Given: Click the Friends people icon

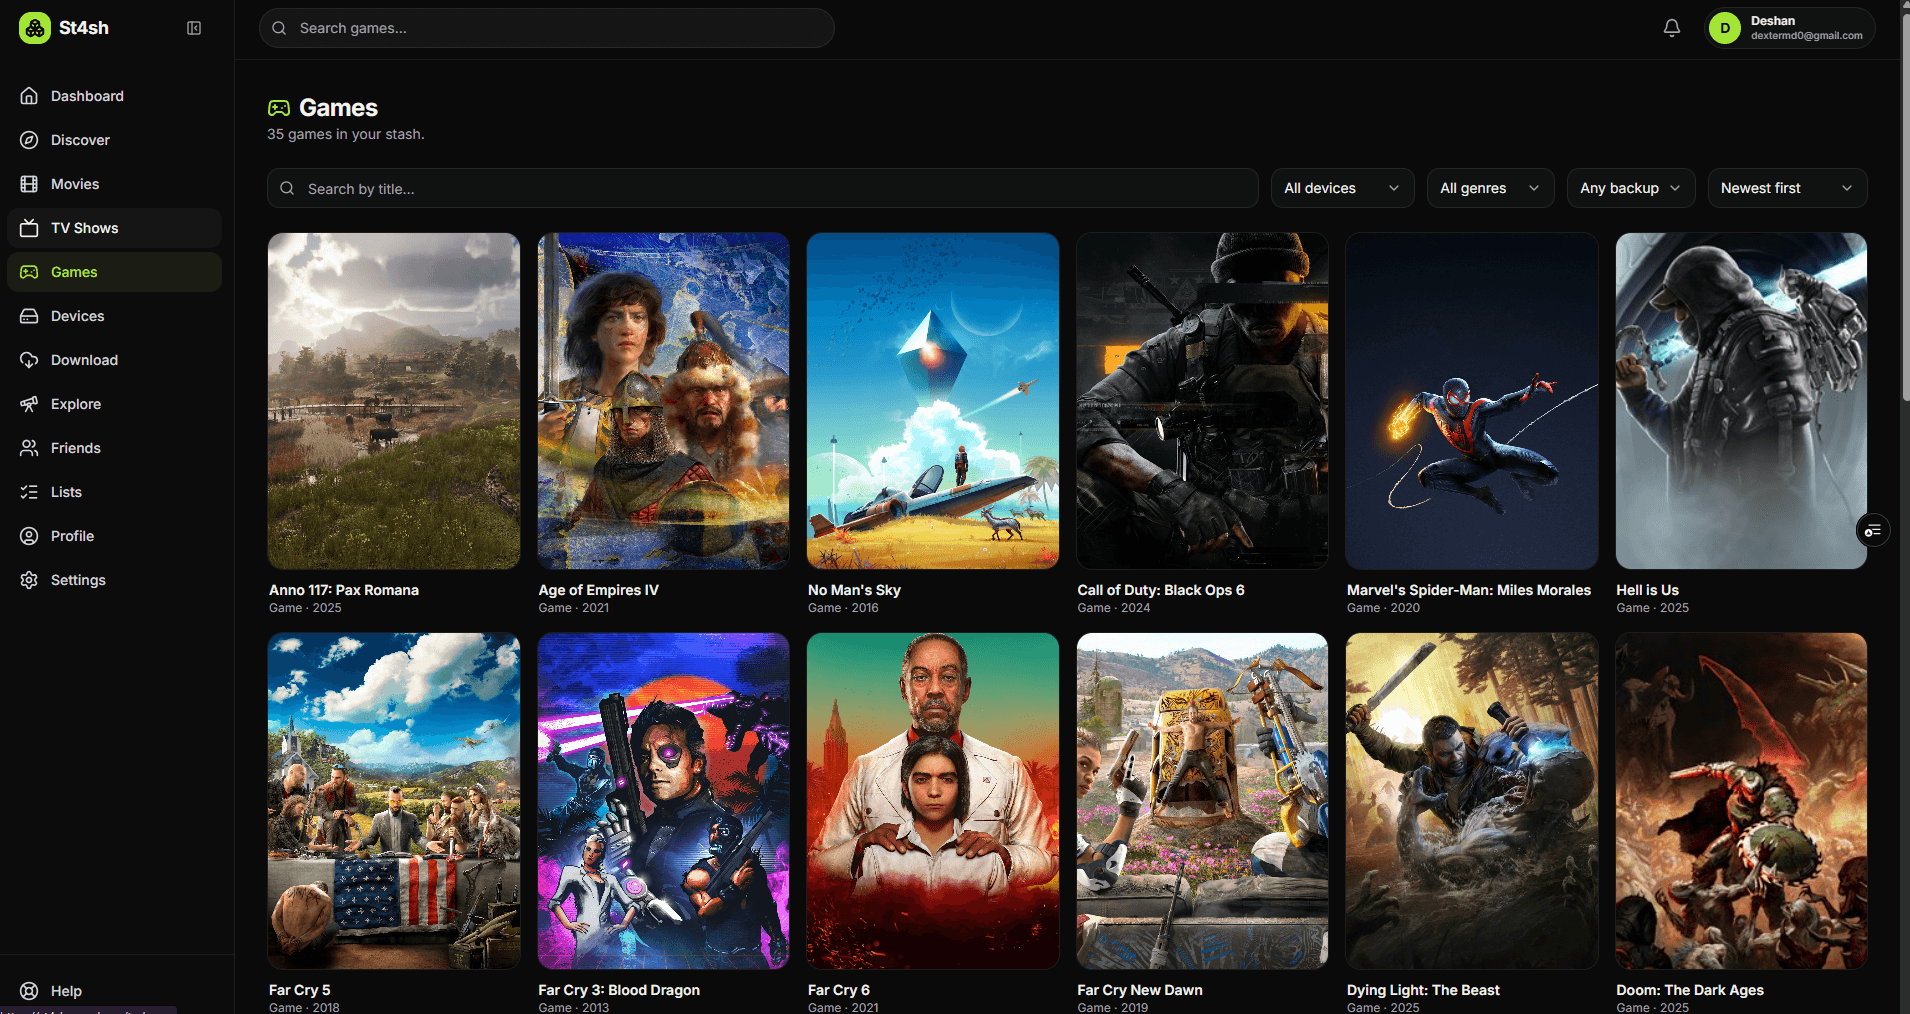Looking at the screenshot, I should coord(29,448).
